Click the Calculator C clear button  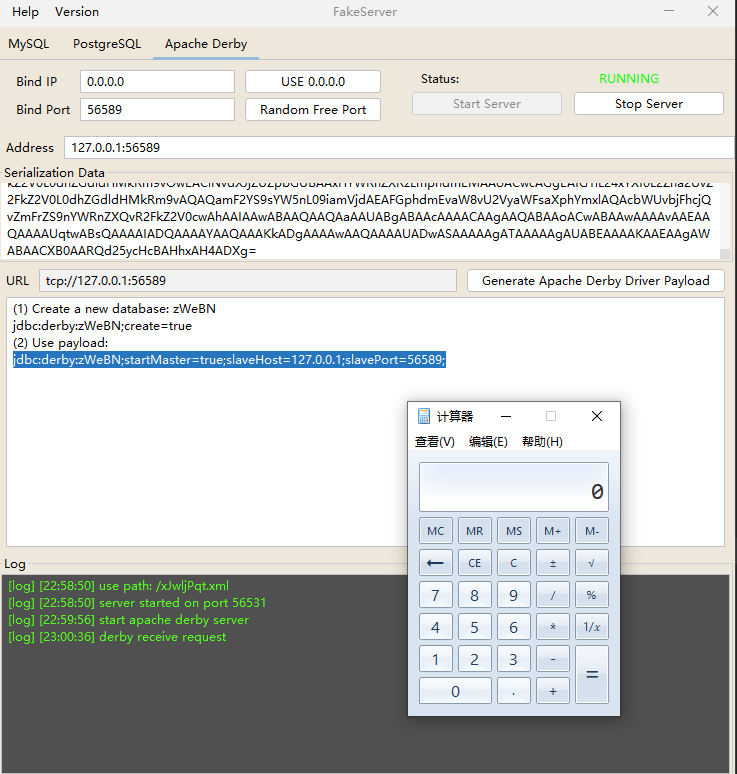coord(514,563)
